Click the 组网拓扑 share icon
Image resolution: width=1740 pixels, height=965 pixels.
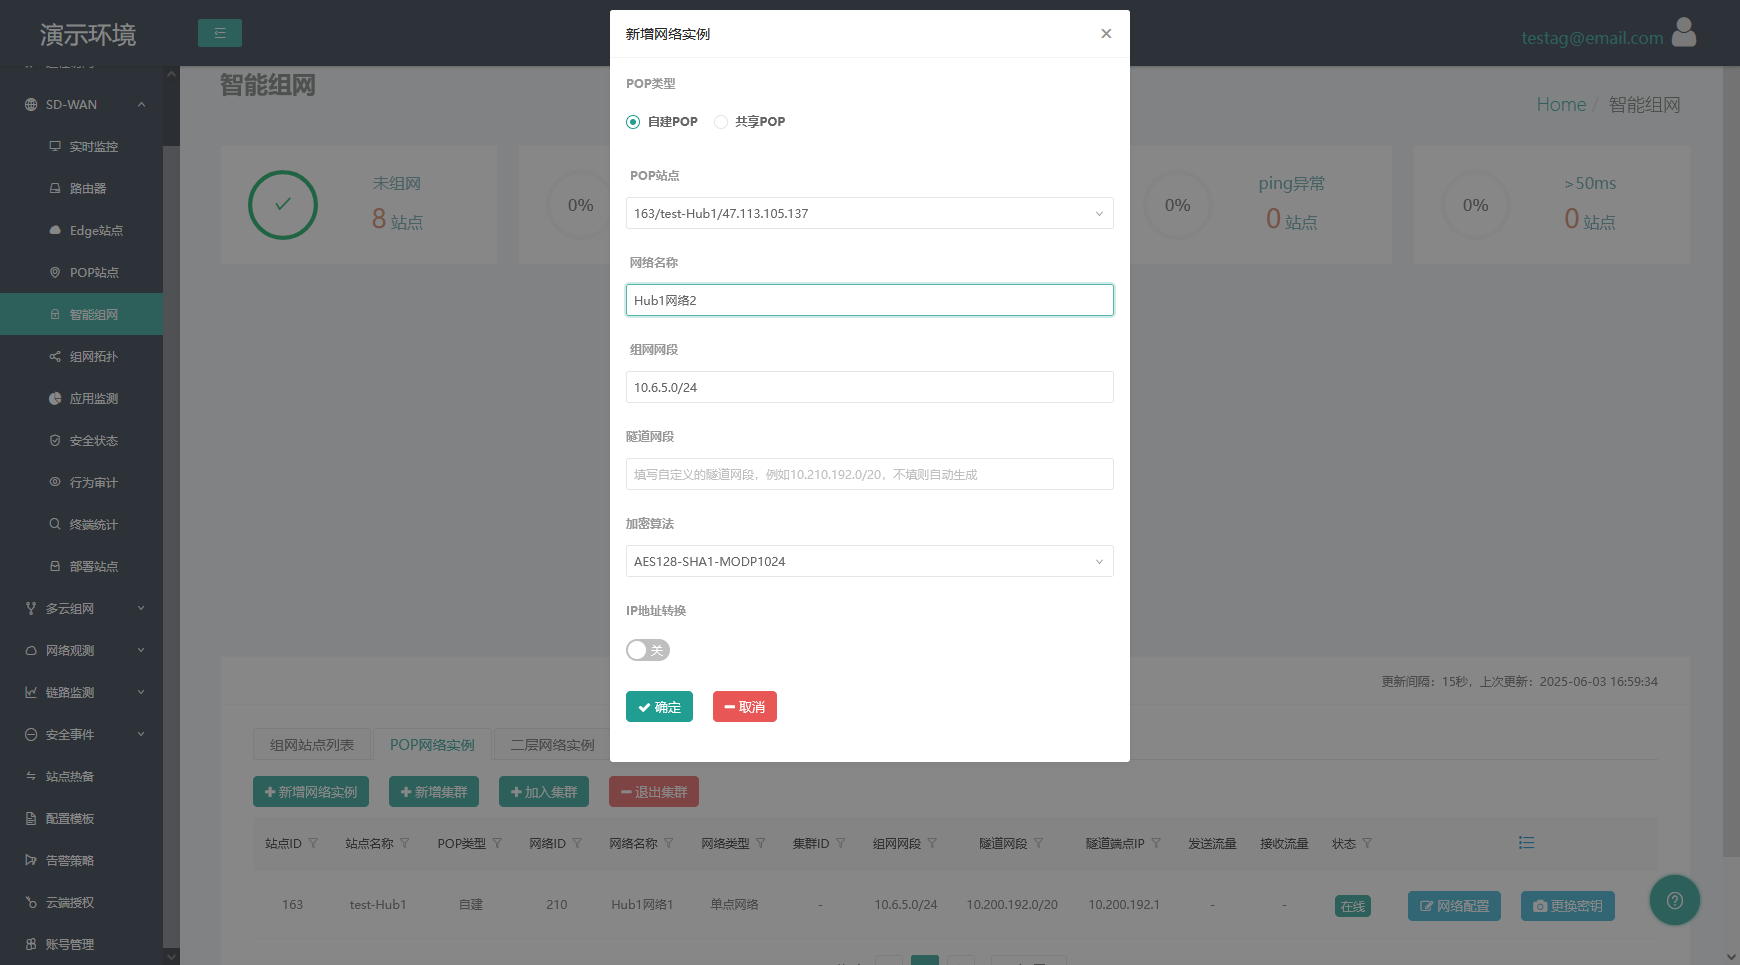55,356
